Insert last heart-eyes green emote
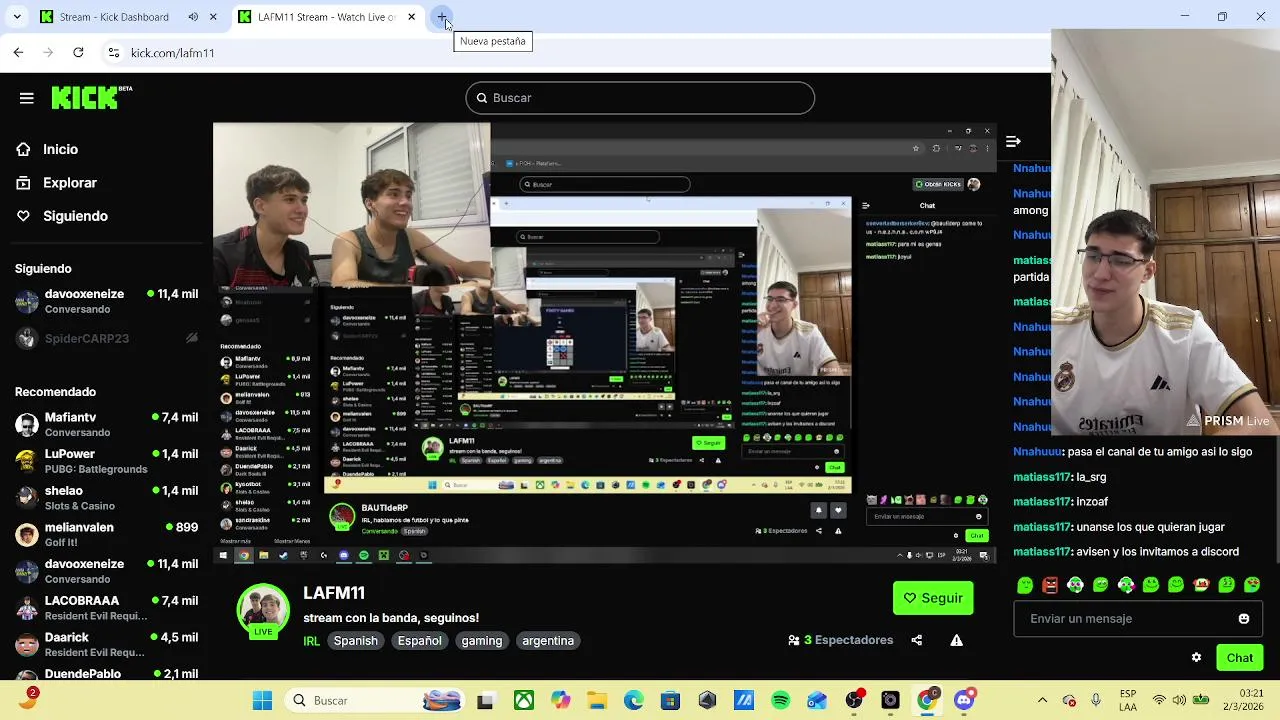Viewport: 1280px width, 720px height. coord(1252,585)
